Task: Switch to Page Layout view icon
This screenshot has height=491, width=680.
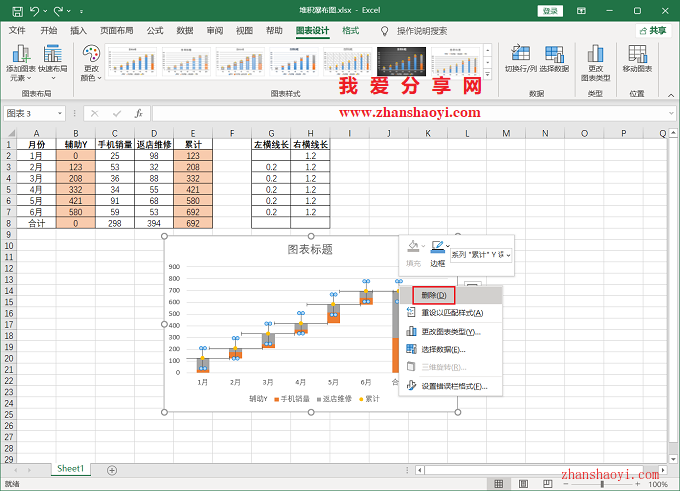Action: click(x=523, y=484)
